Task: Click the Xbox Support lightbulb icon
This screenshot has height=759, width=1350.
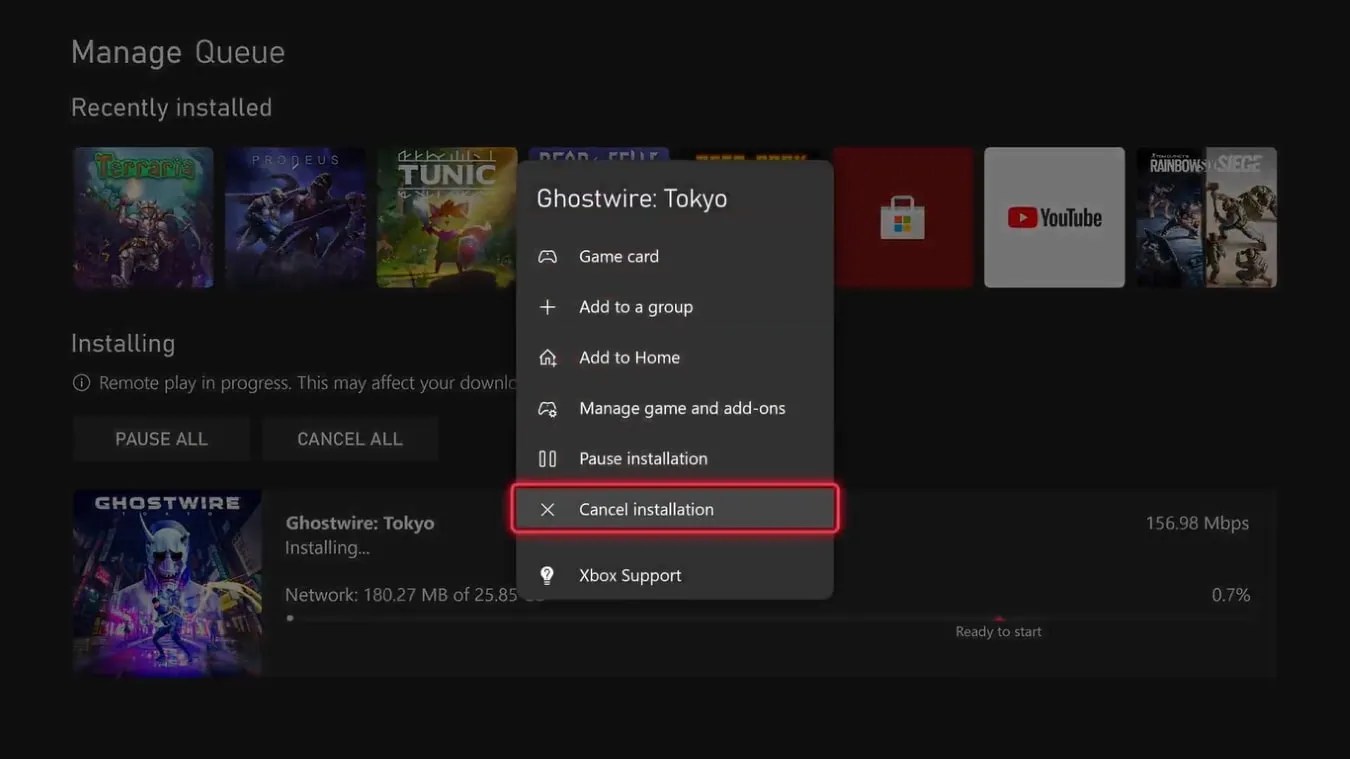Action: 547,575
